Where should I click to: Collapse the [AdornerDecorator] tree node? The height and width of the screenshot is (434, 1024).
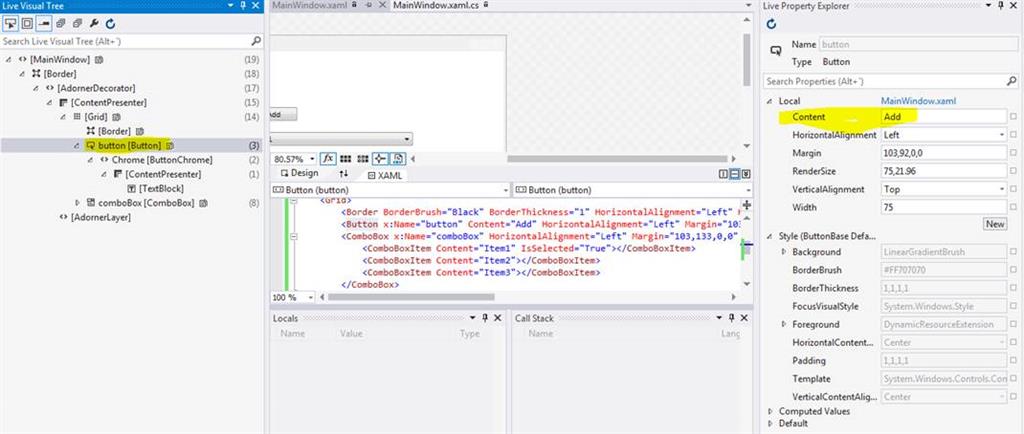coord(36,88)
